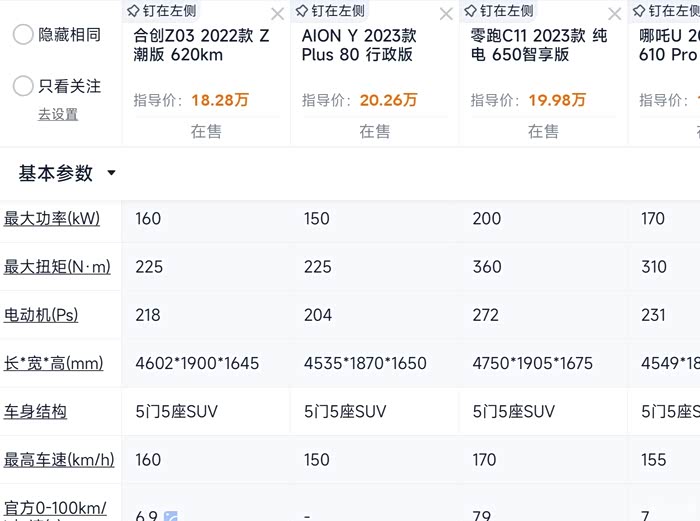The image size is (700, 521).
Task: Remove 合创Z03 from the comparison
Action: (277, 14)
